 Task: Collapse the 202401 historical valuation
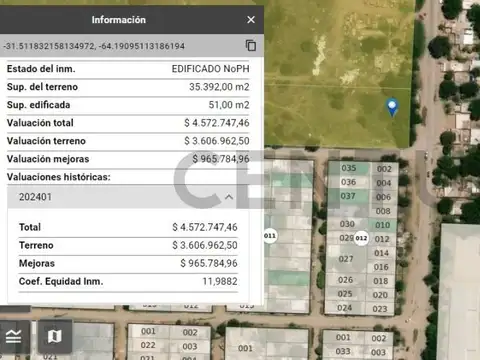[x=229, y=197]
